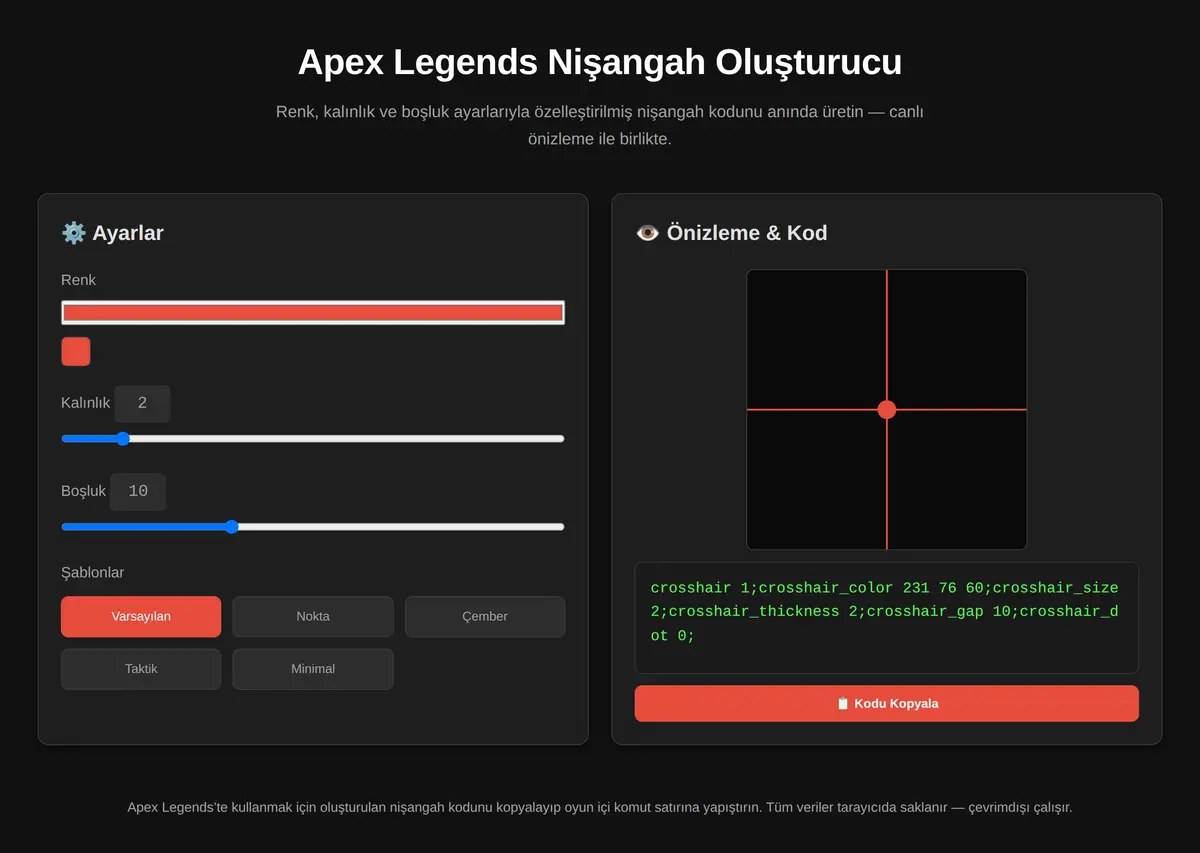Select the Minimal template
This screenshot has width=1200, height=853.
click(313, 669)
